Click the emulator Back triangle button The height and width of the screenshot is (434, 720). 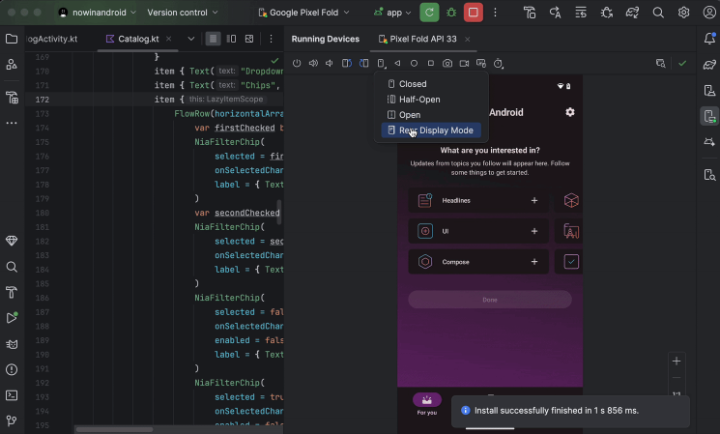[397, 63]
